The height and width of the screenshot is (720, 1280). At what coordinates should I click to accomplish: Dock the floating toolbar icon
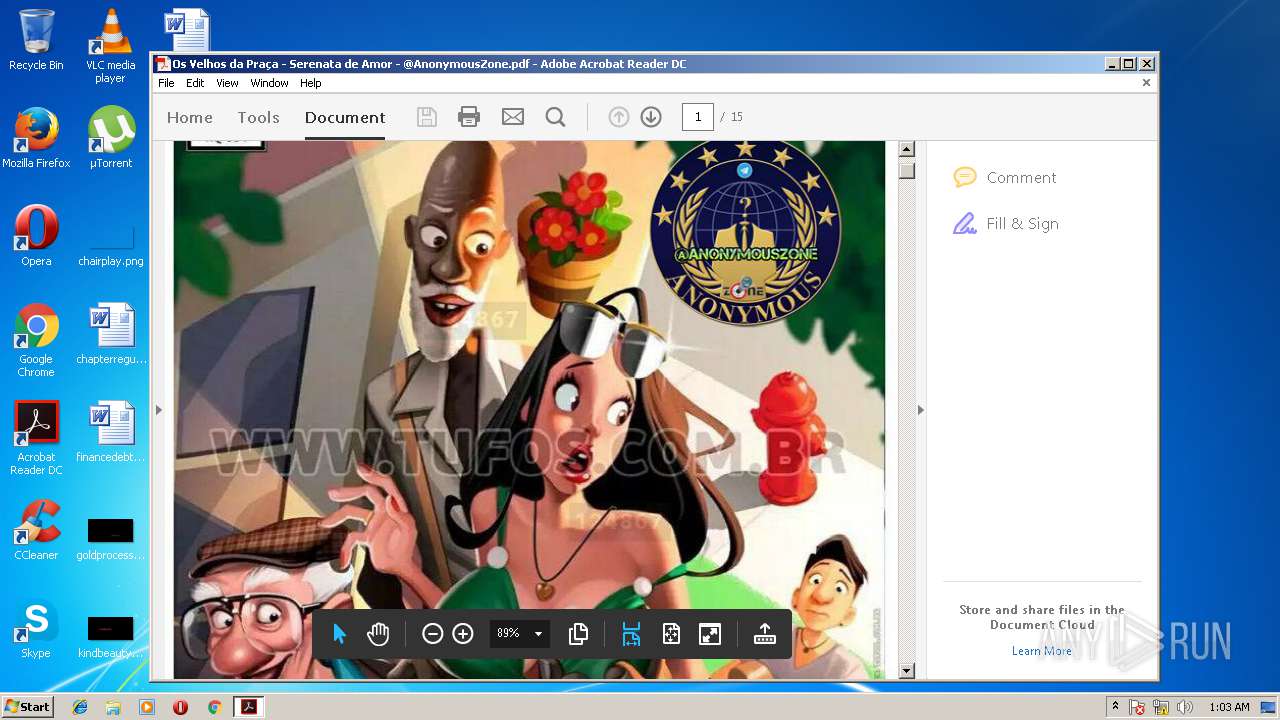coord(765,634)
